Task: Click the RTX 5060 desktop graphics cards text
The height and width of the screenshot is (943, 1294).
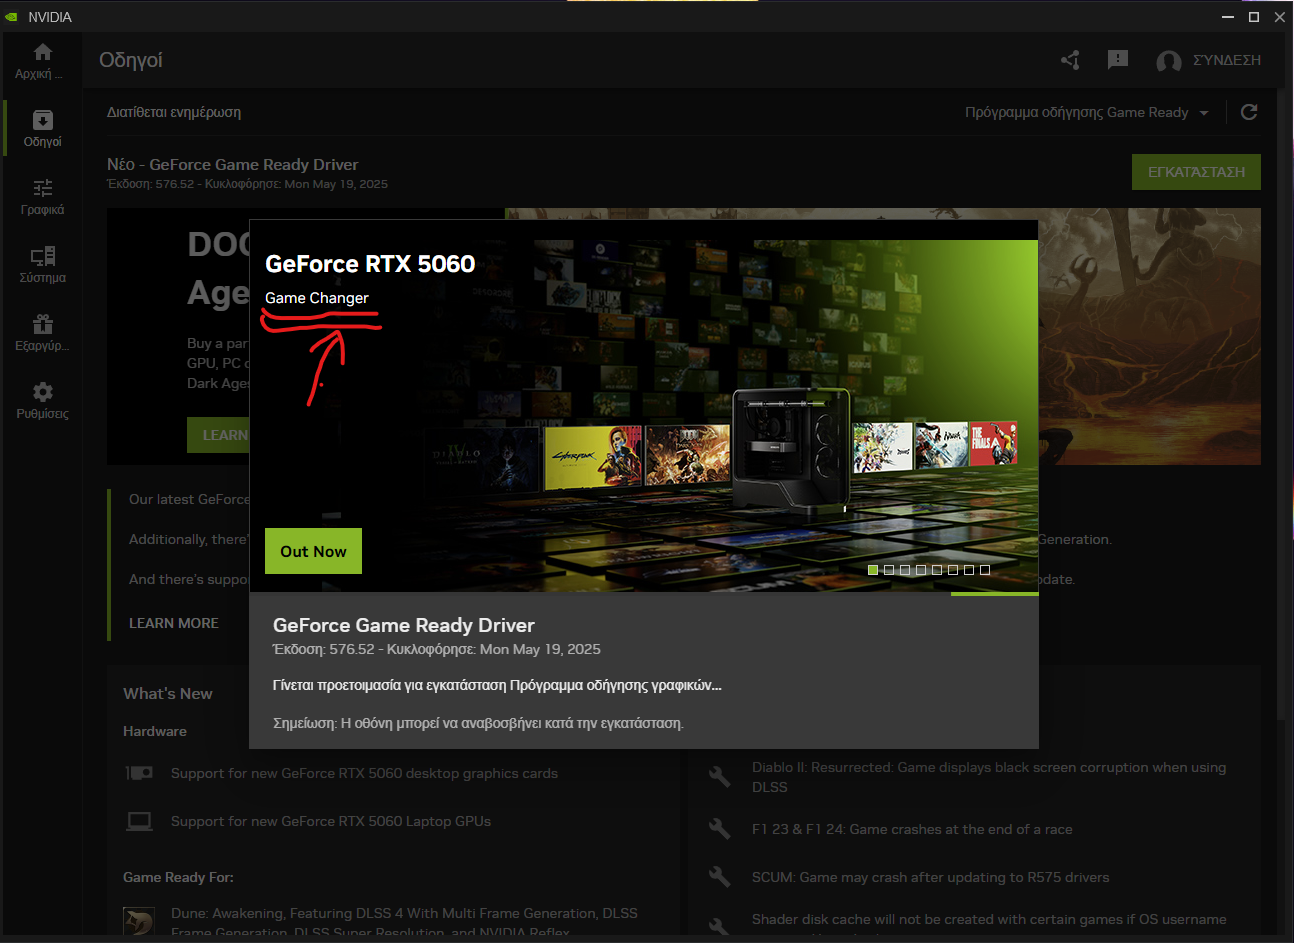Action: click(365, 773)
